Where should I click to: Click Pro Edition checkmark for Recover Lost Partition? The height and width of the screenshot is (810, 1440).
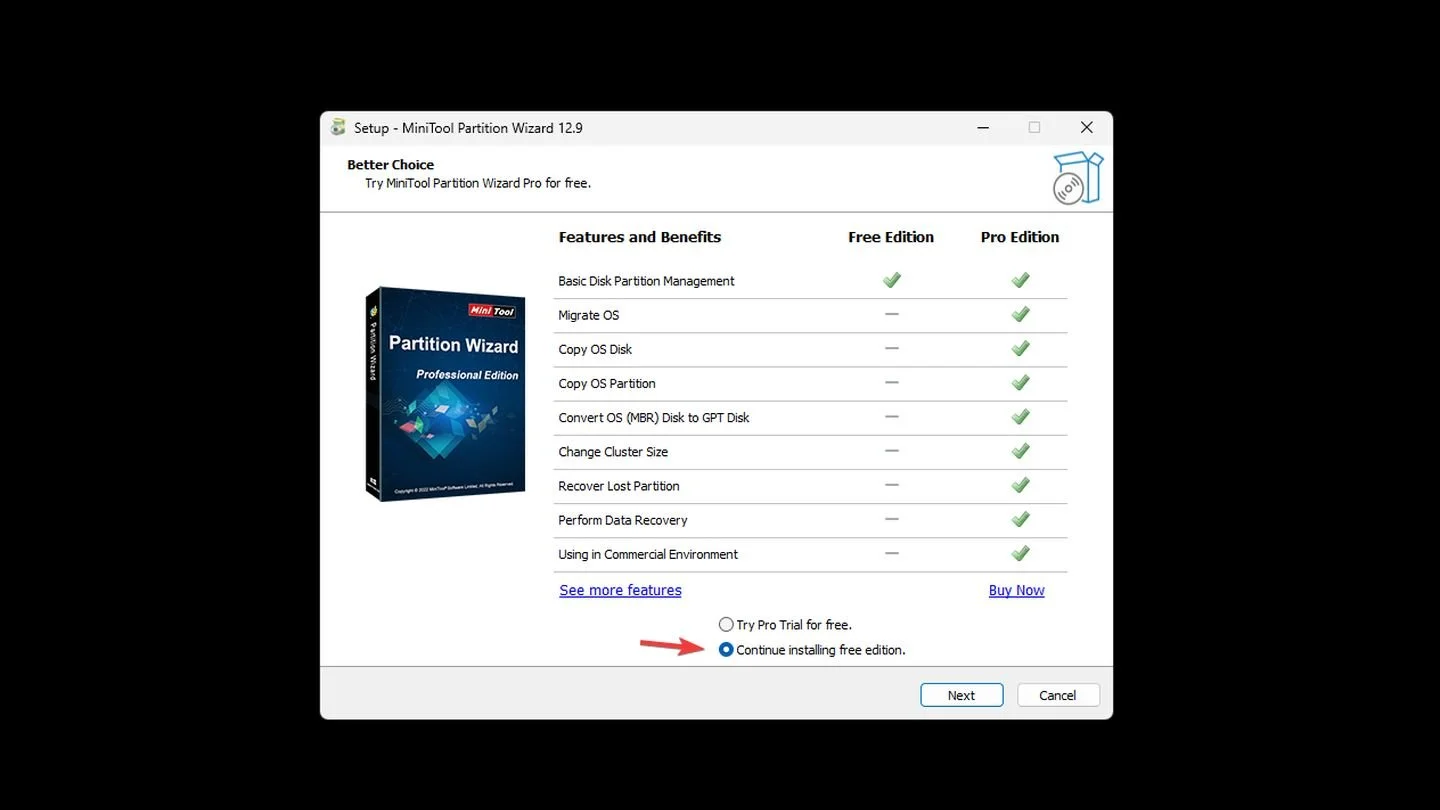tap(1020, 485)
